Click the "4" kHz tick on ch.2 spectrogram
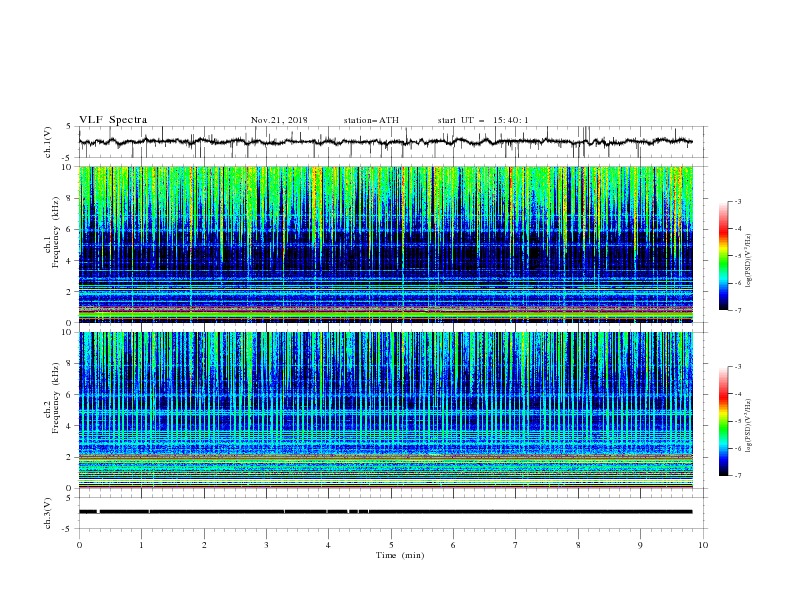 [x=71, y=426]
